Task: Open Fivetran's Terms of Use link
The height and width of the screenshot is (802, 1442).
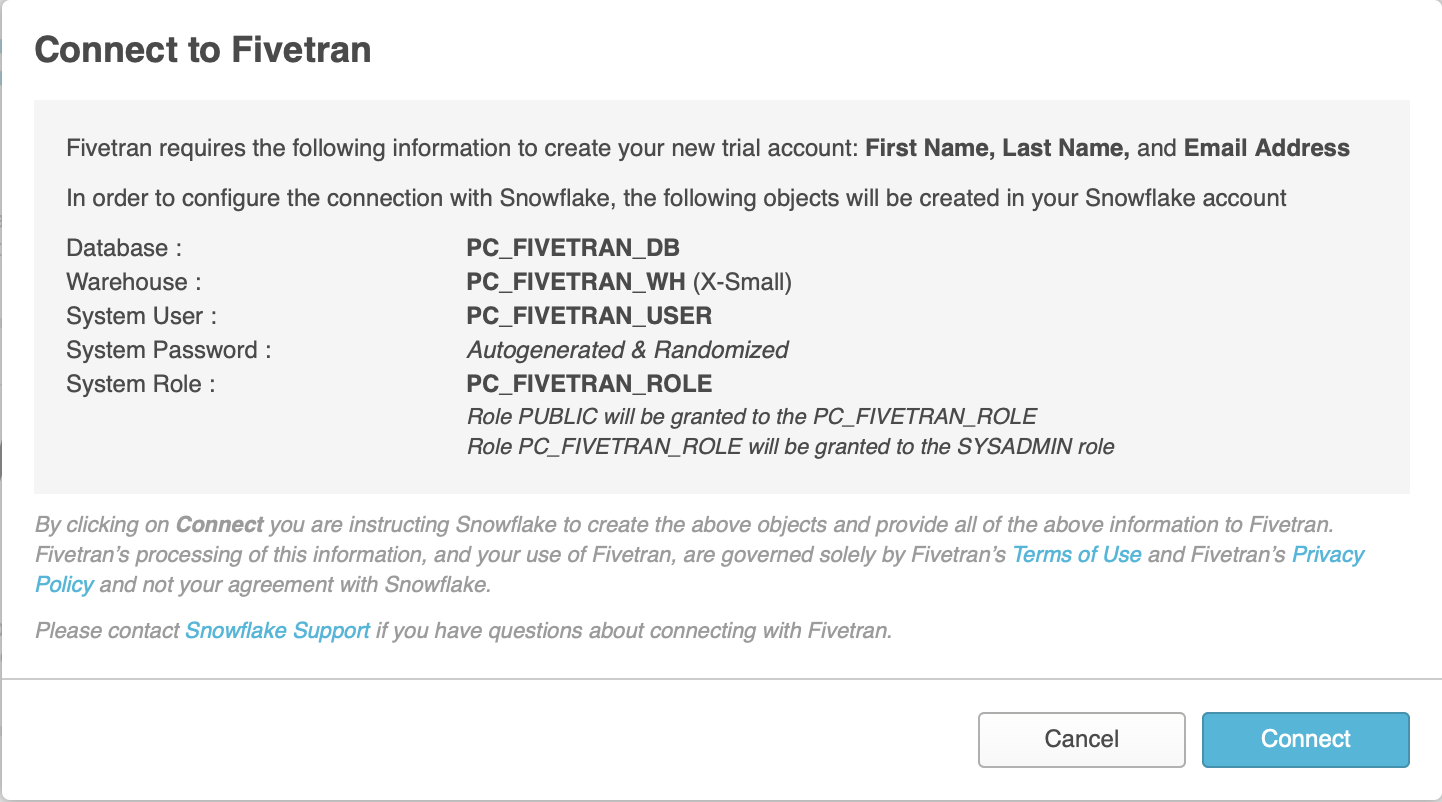Action: click(1077, 555)
